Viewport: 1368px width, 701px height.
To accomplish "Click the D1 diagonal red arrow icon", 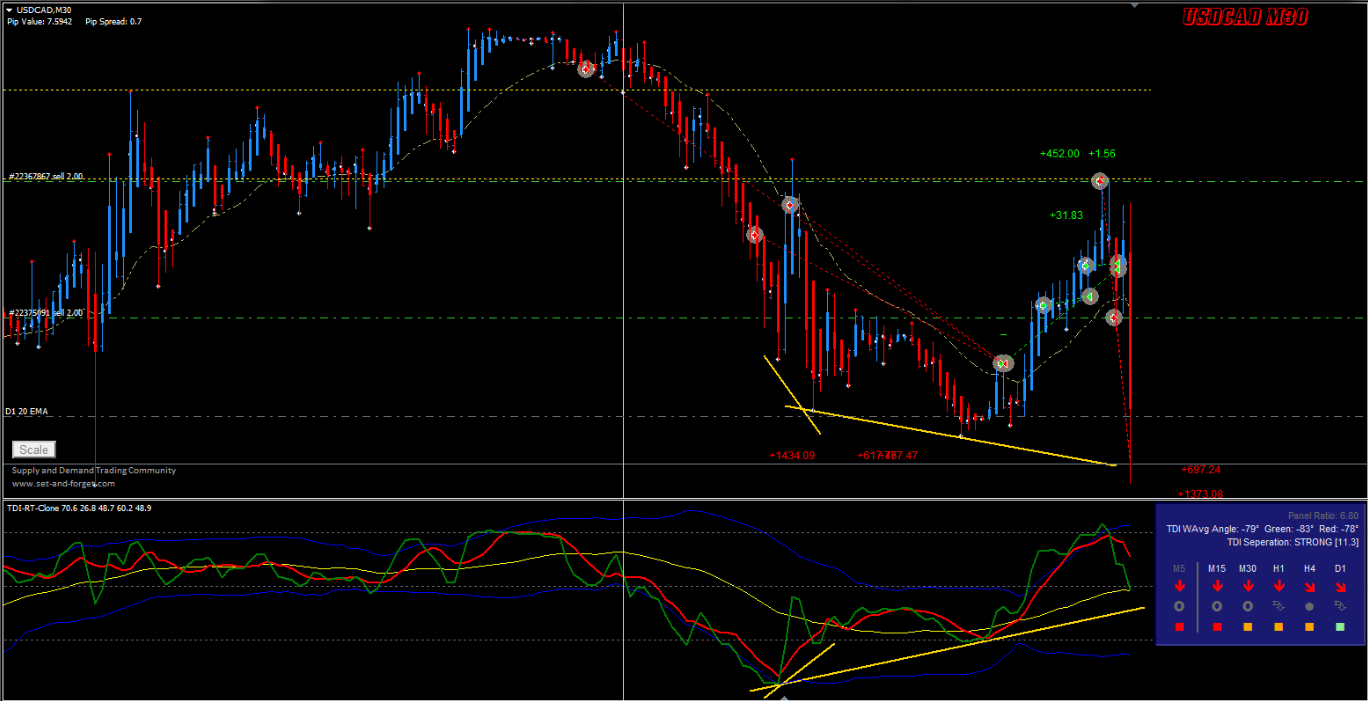I will 1340,587.
